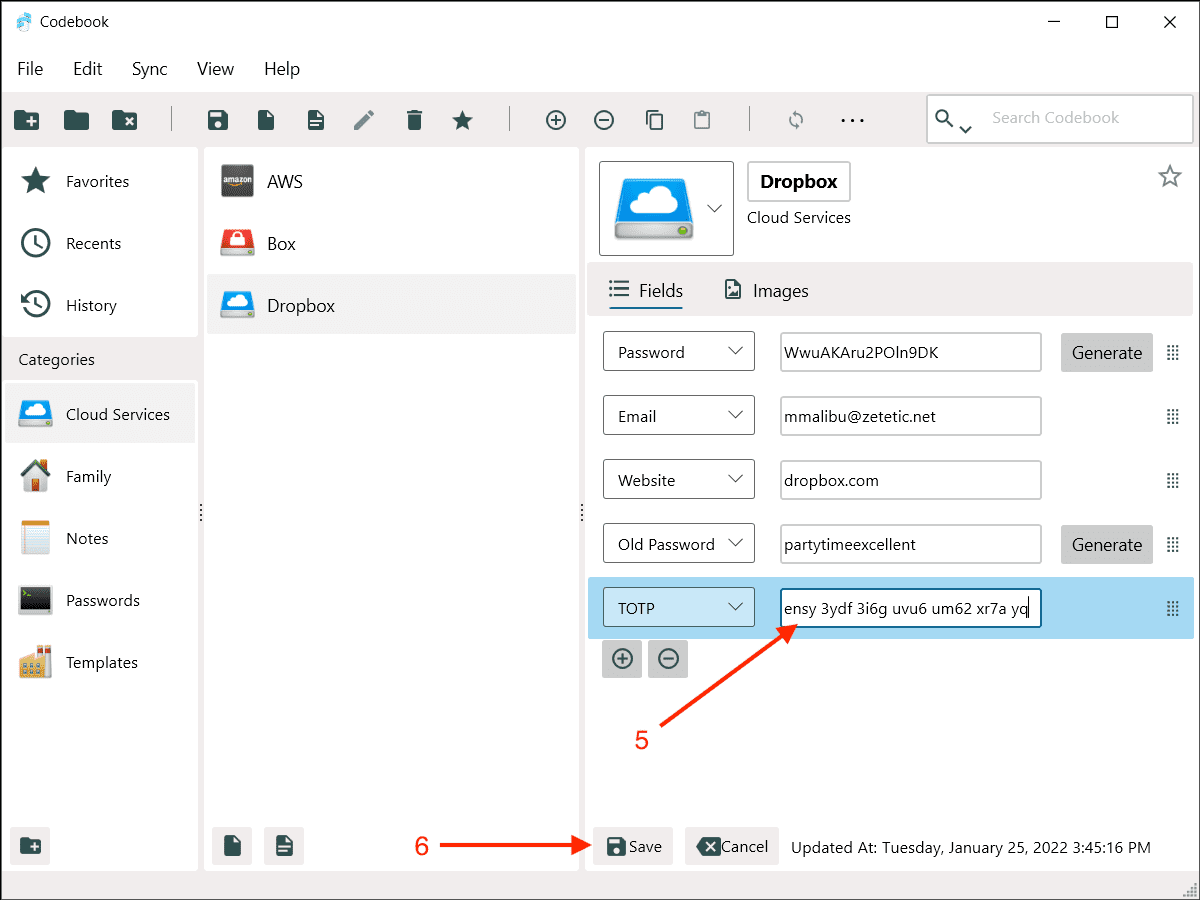Select the Cloud Services category
Screen dimensions: 1200x900
pos(100,414)
